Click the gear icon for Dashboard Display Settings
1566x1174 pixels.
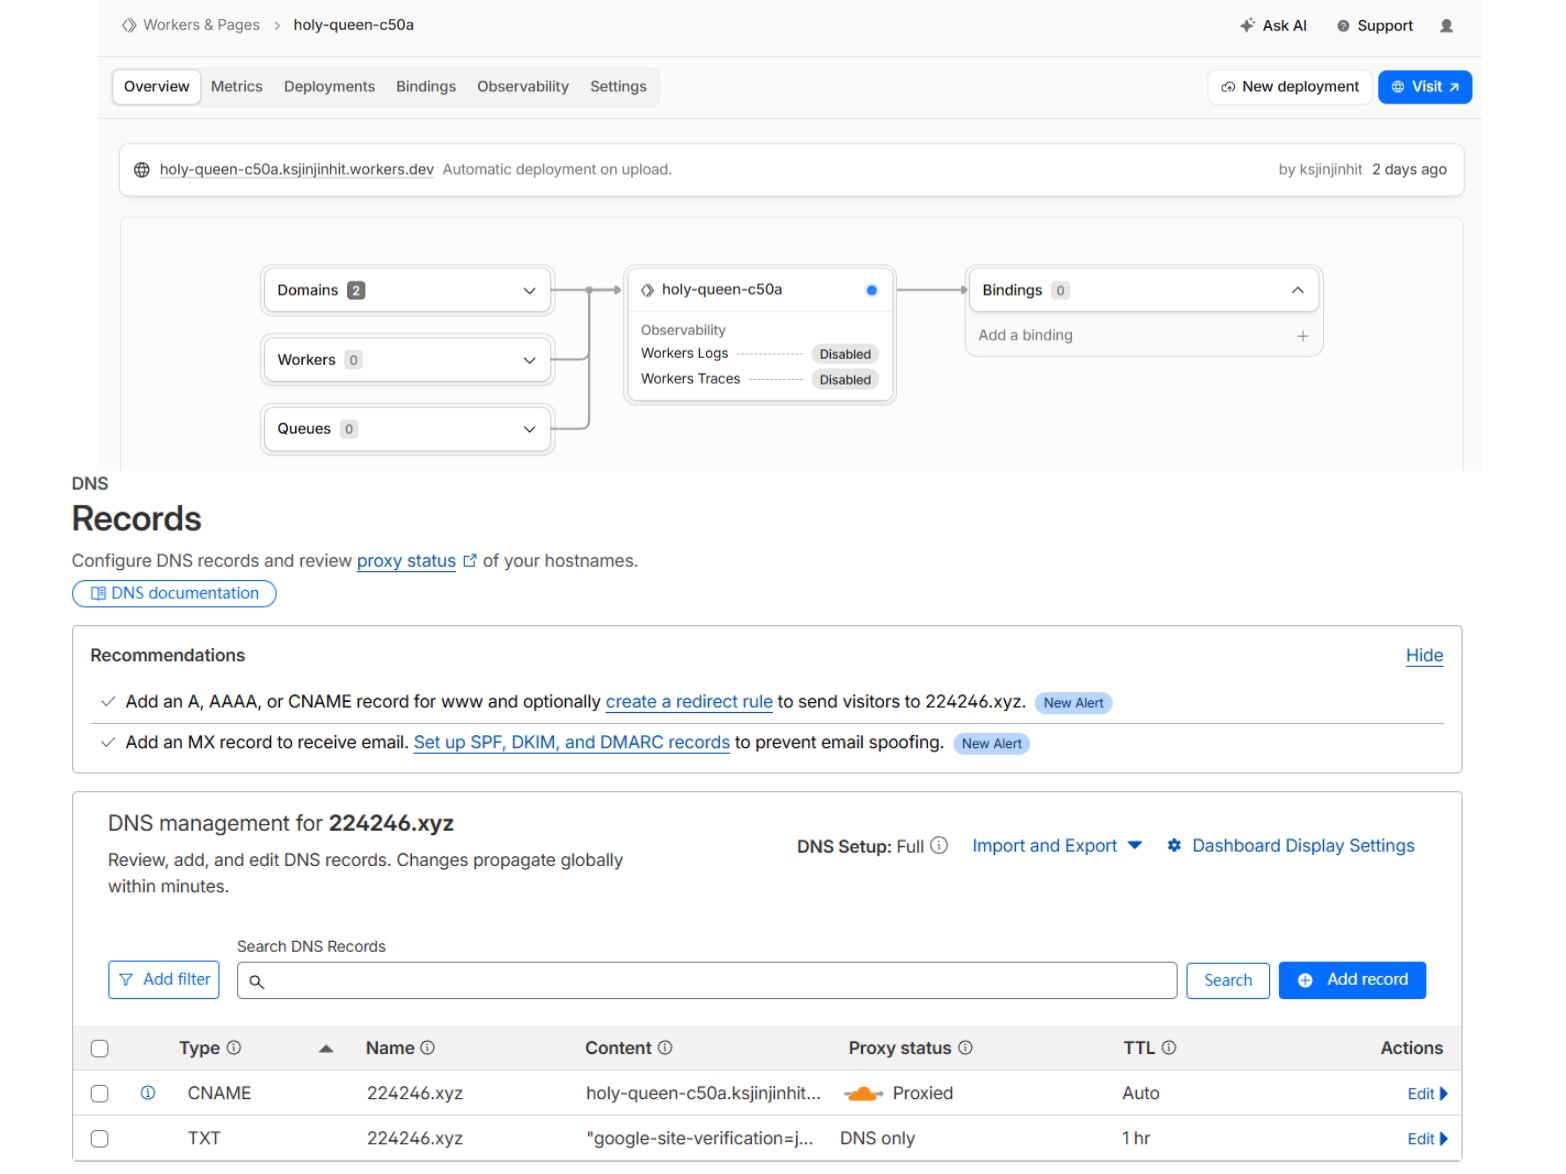1174,846
